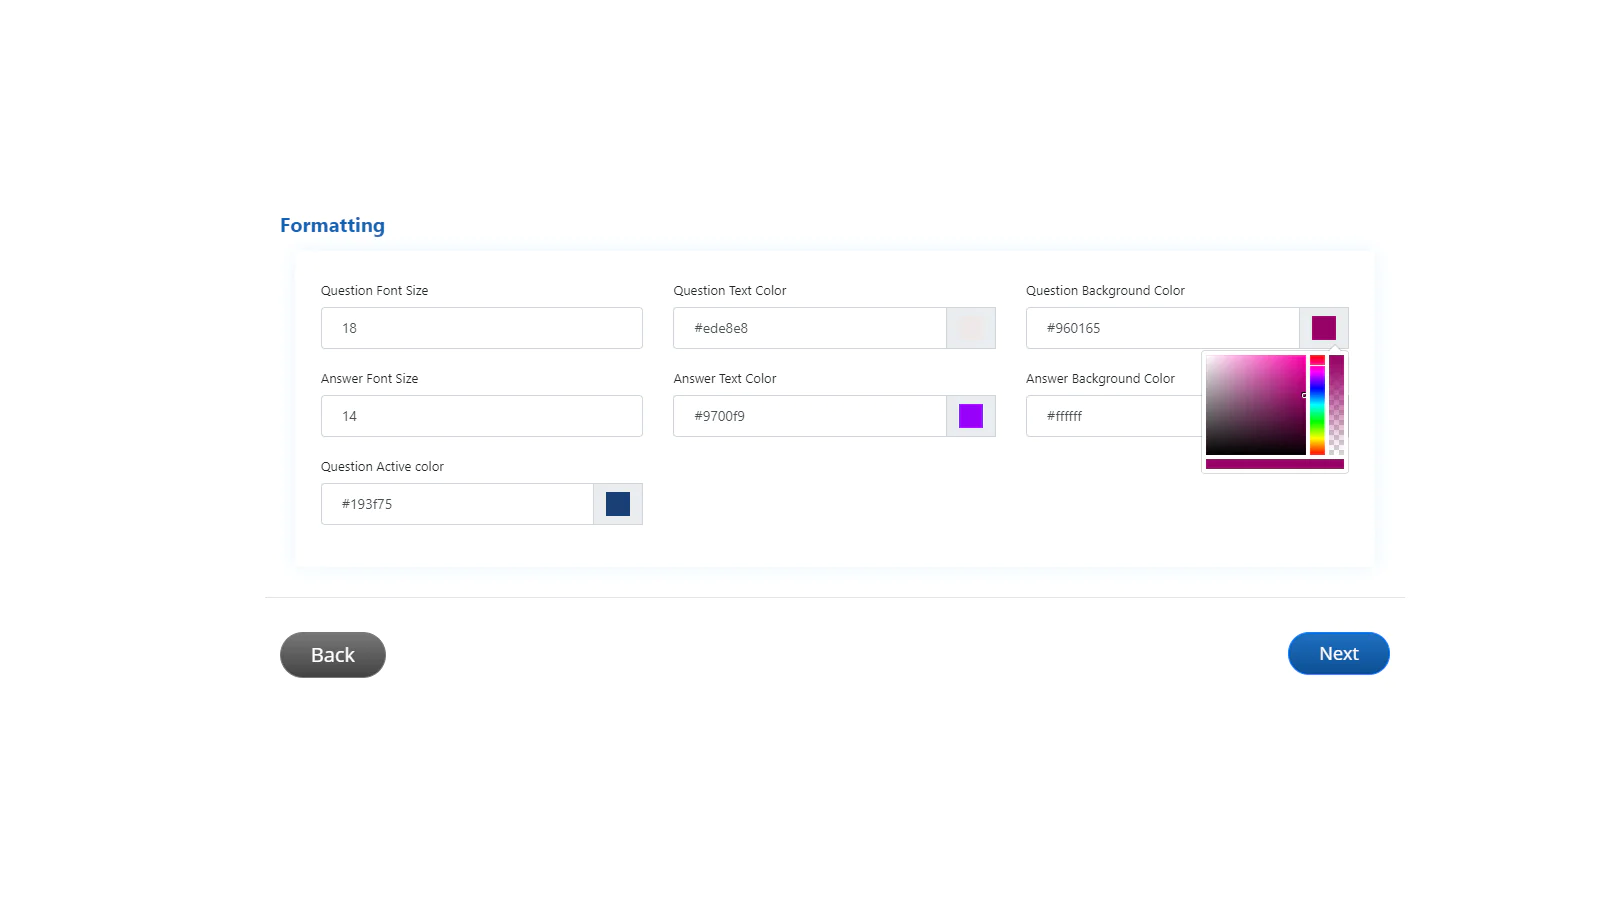Click the Formatting section heading

click(x=332, y=225)
